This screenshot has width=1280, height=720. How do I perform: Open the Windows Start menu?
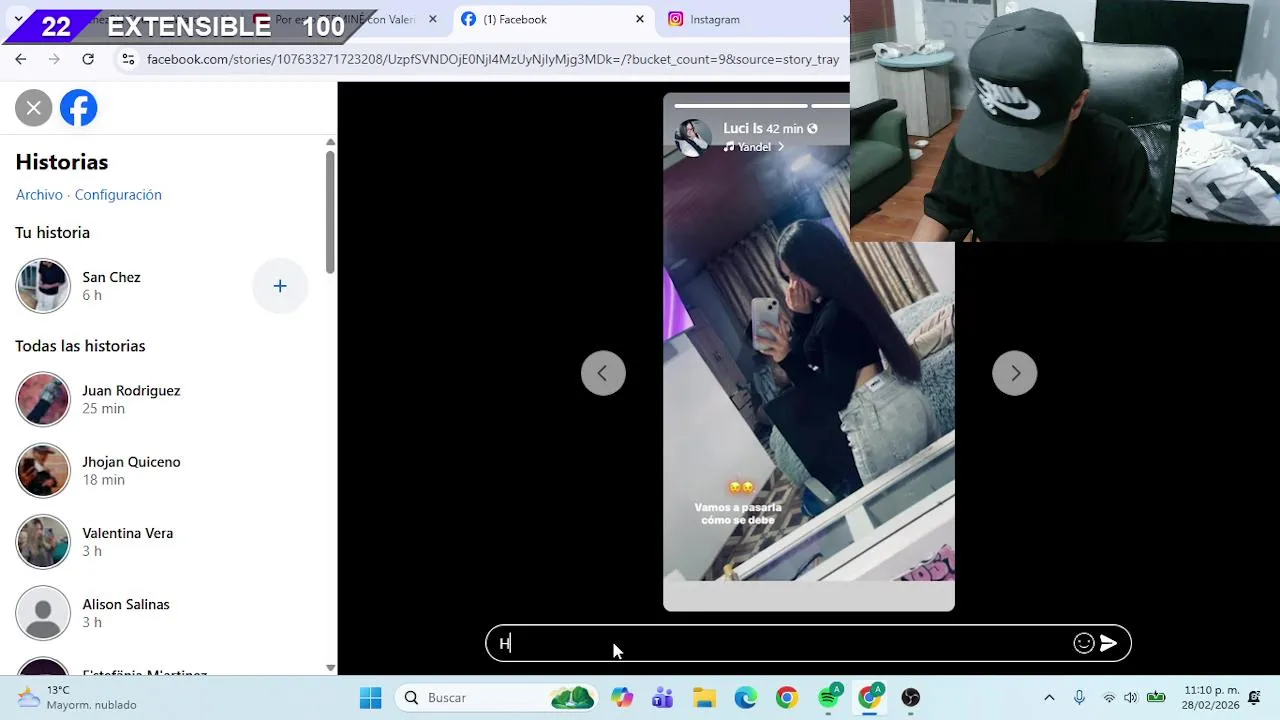(370, 698)
